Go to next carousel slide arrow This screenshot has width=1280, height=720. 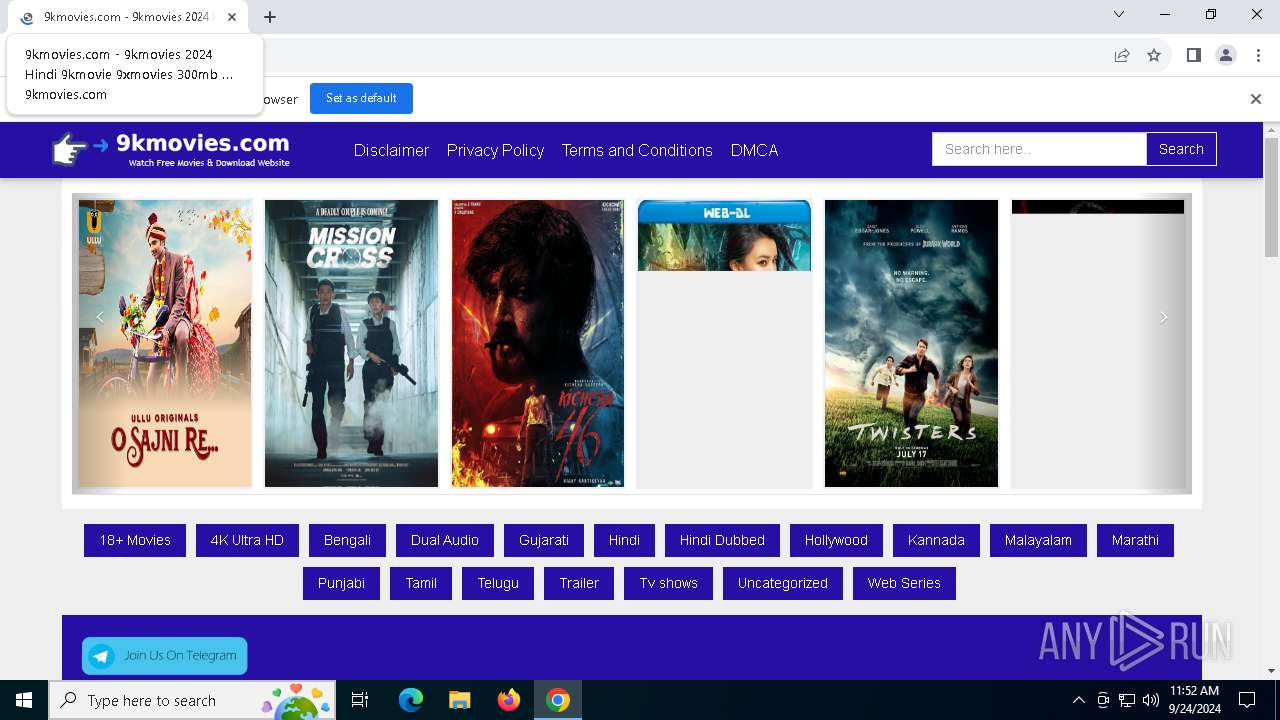1164,317
